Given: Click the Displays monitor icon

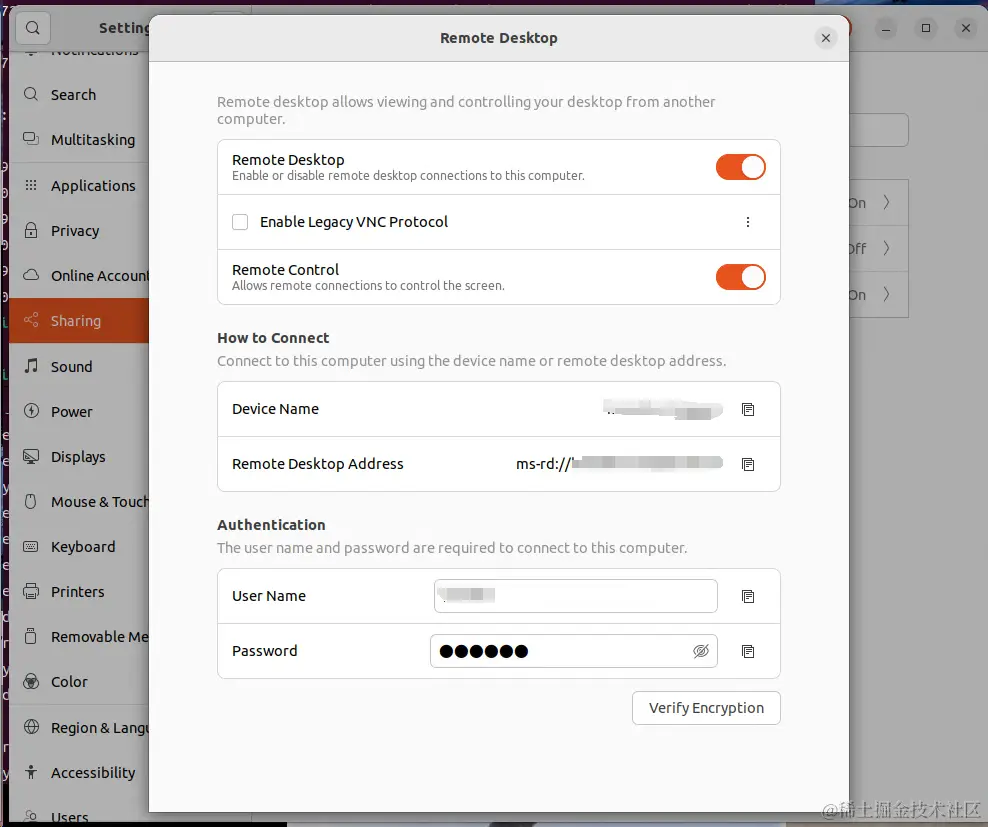Looking at the screenshot, I should 31,456.
